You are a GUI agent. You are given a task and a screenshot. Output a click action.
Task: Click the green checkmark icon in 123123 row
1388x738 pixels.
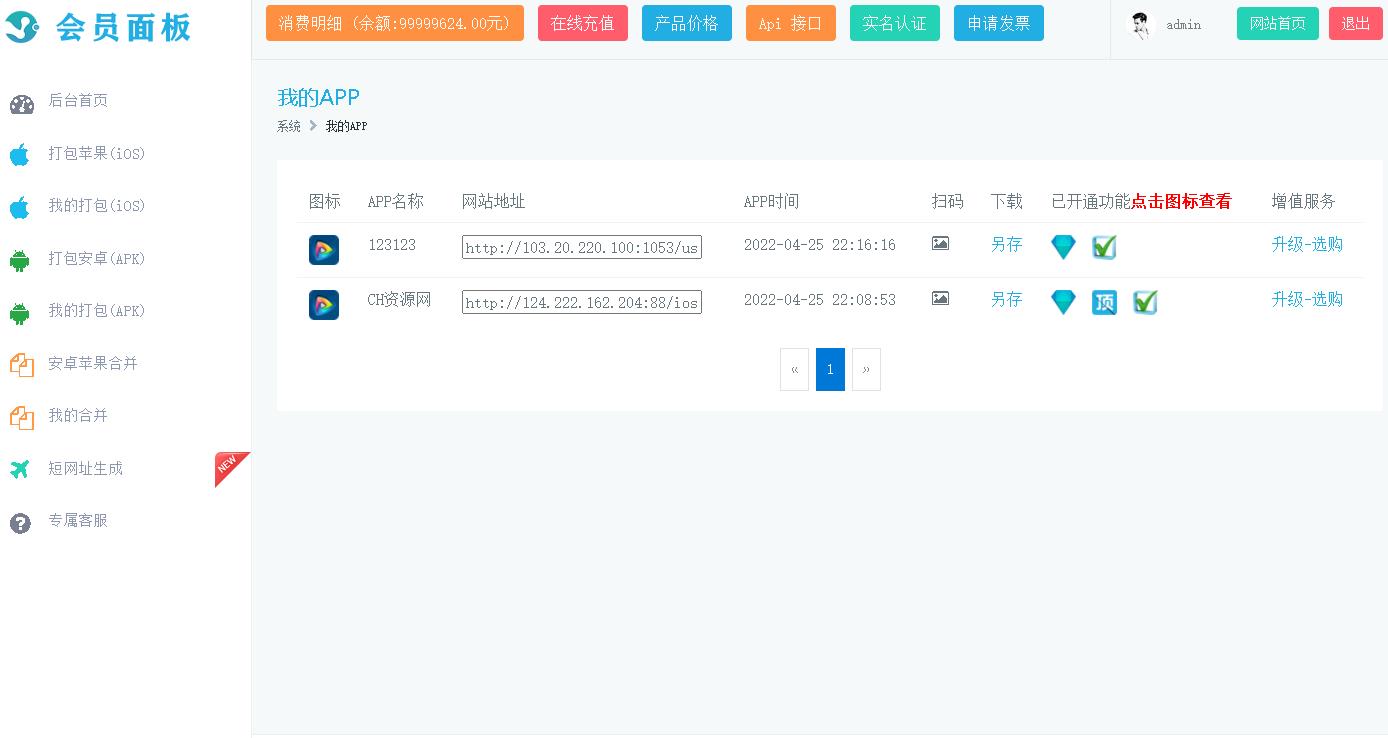click(1104, 247)
